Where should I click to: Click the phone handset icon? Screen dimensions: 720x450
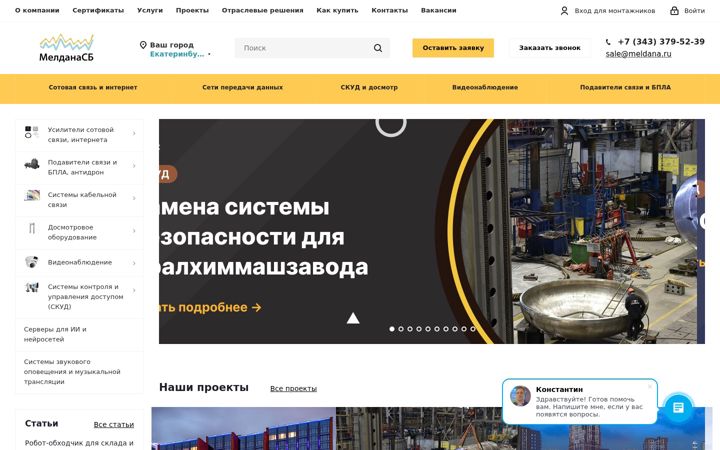pyautogui.click(x=608, y=42)
